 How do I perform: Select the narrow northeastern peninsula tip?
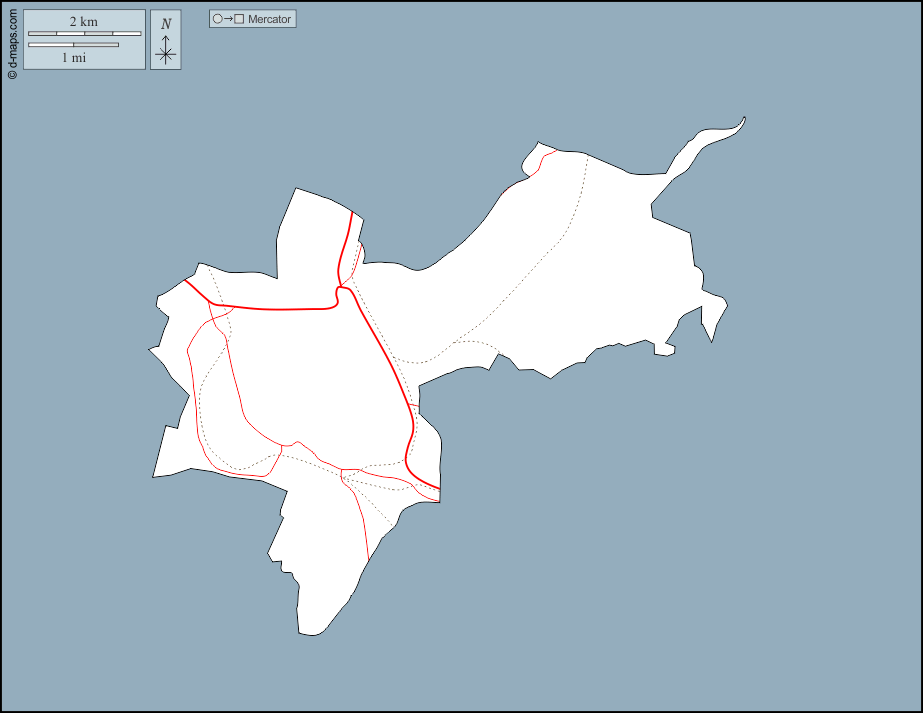[x=741, y=122]
